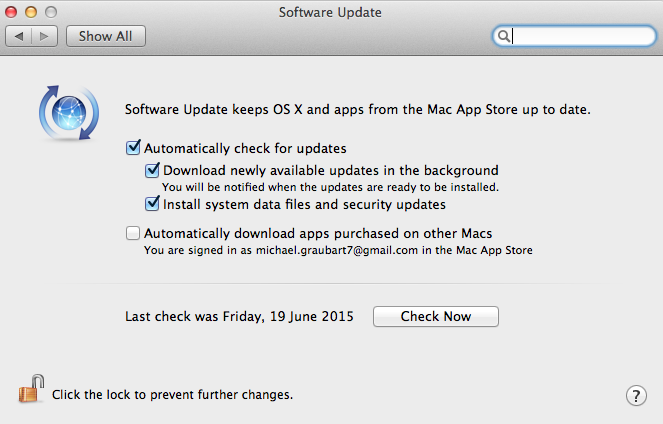
Task: Focus the search input field
Action: click(580, 36)
